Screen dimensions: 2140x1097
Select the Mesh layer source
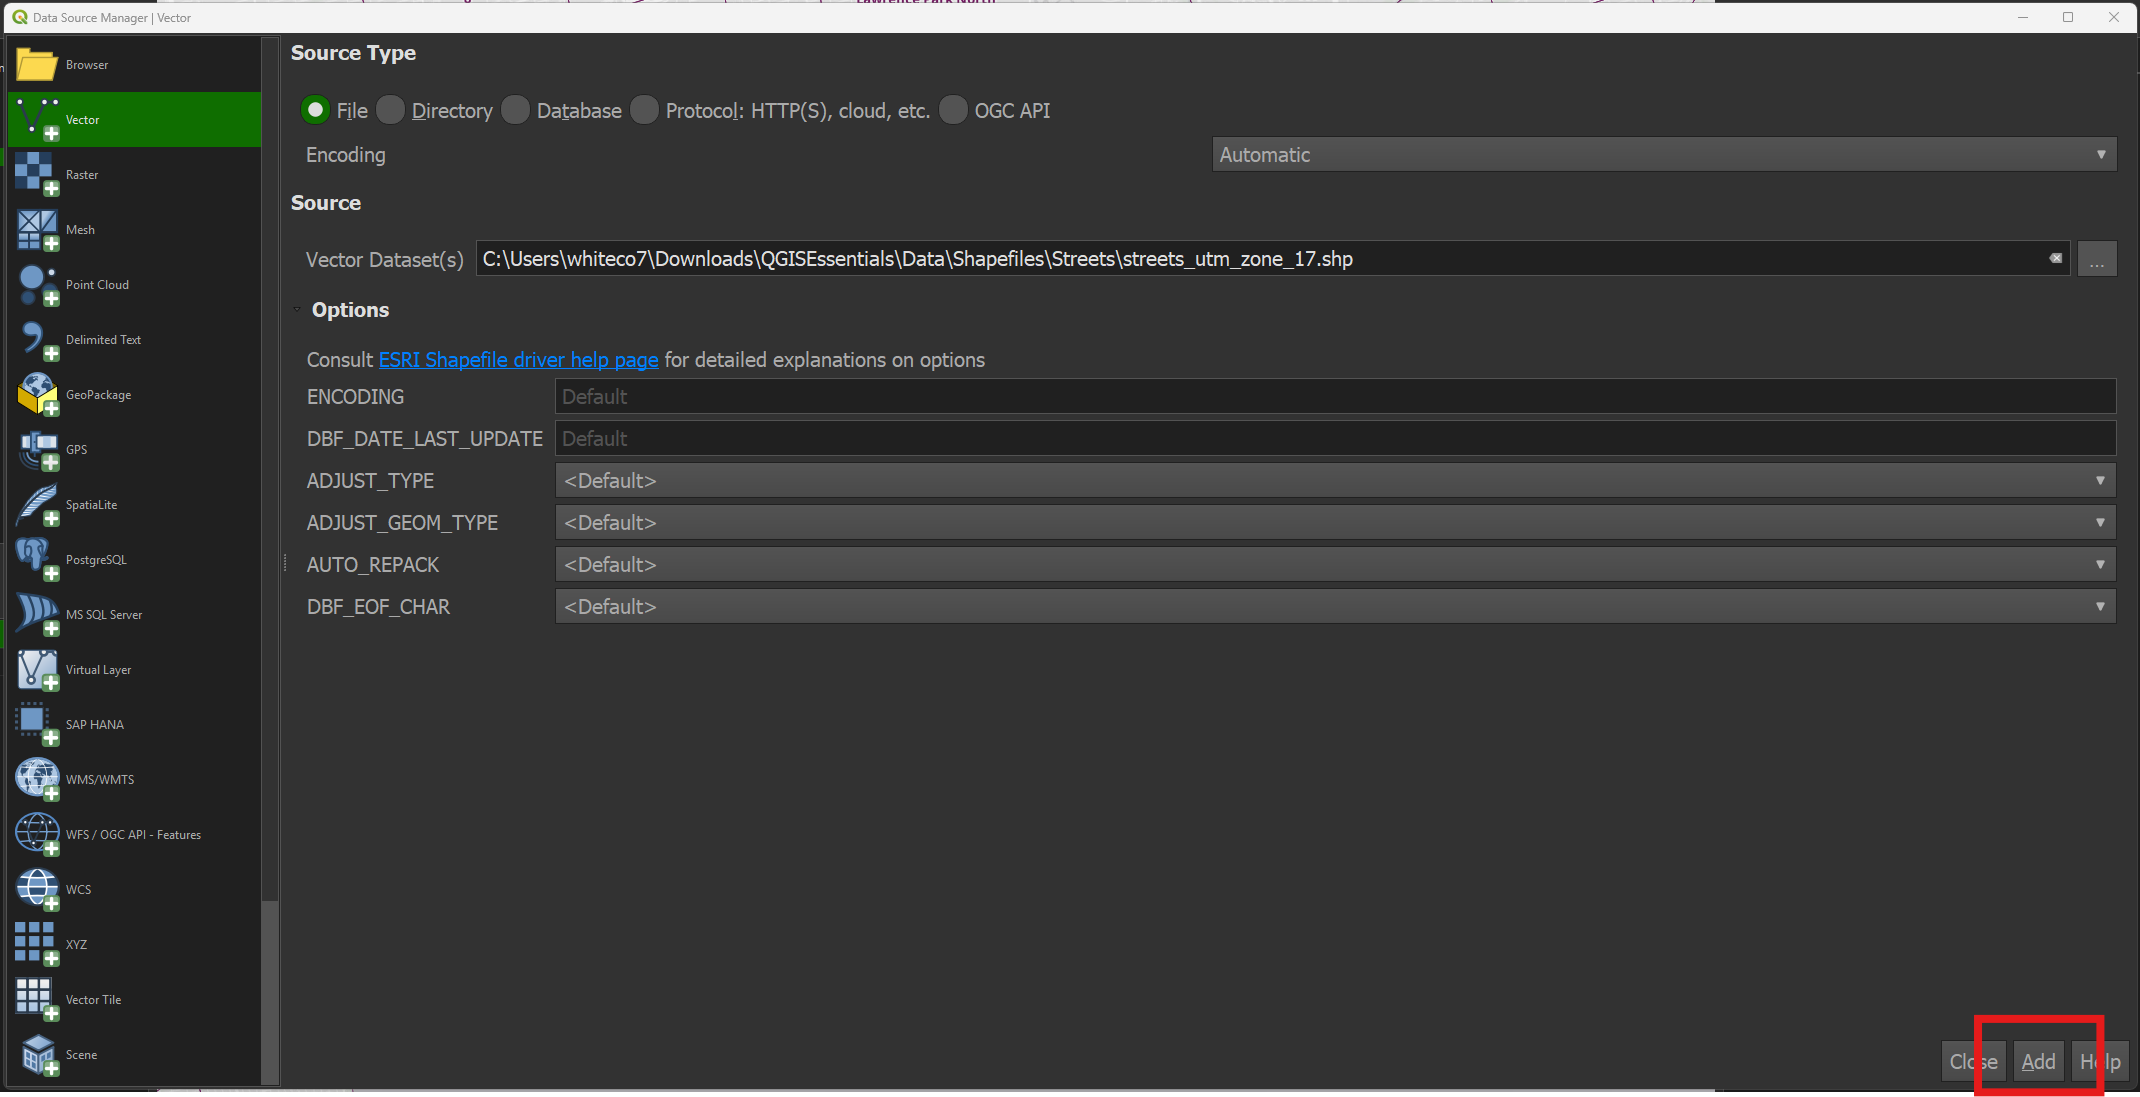click(134, 230)
